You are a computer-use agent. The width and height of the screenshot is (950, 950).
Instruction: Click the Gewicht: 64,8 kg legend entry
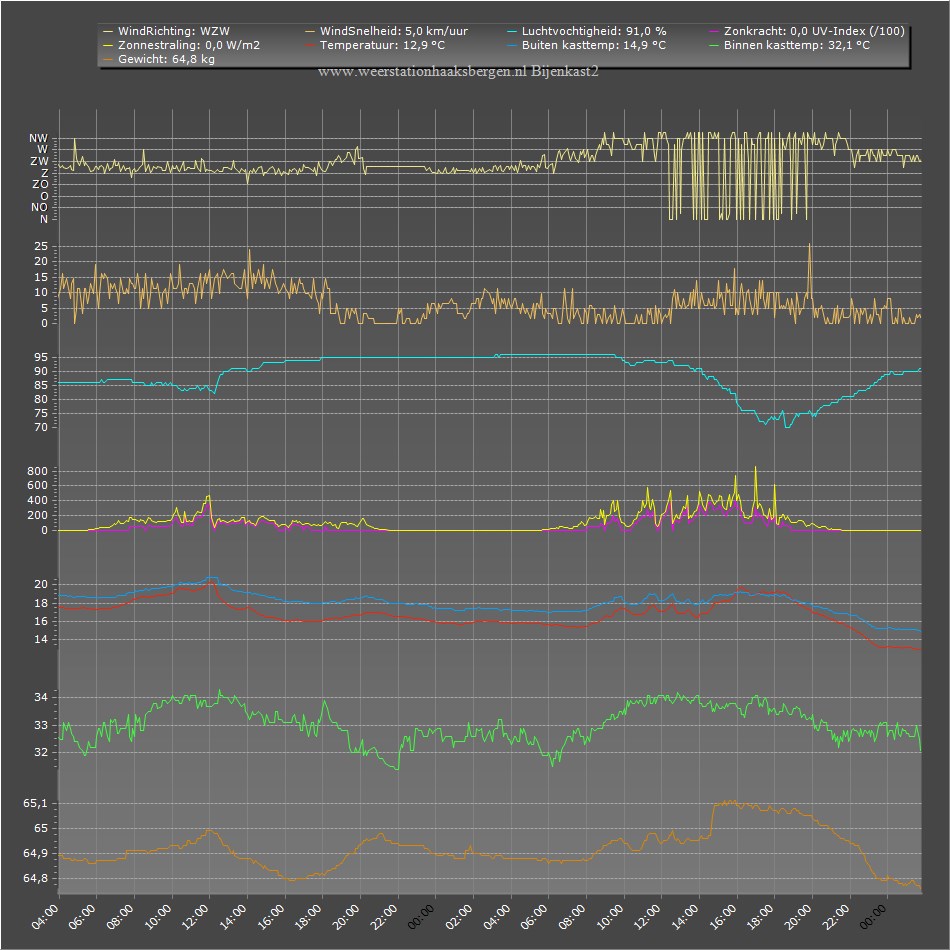[159, 59]
